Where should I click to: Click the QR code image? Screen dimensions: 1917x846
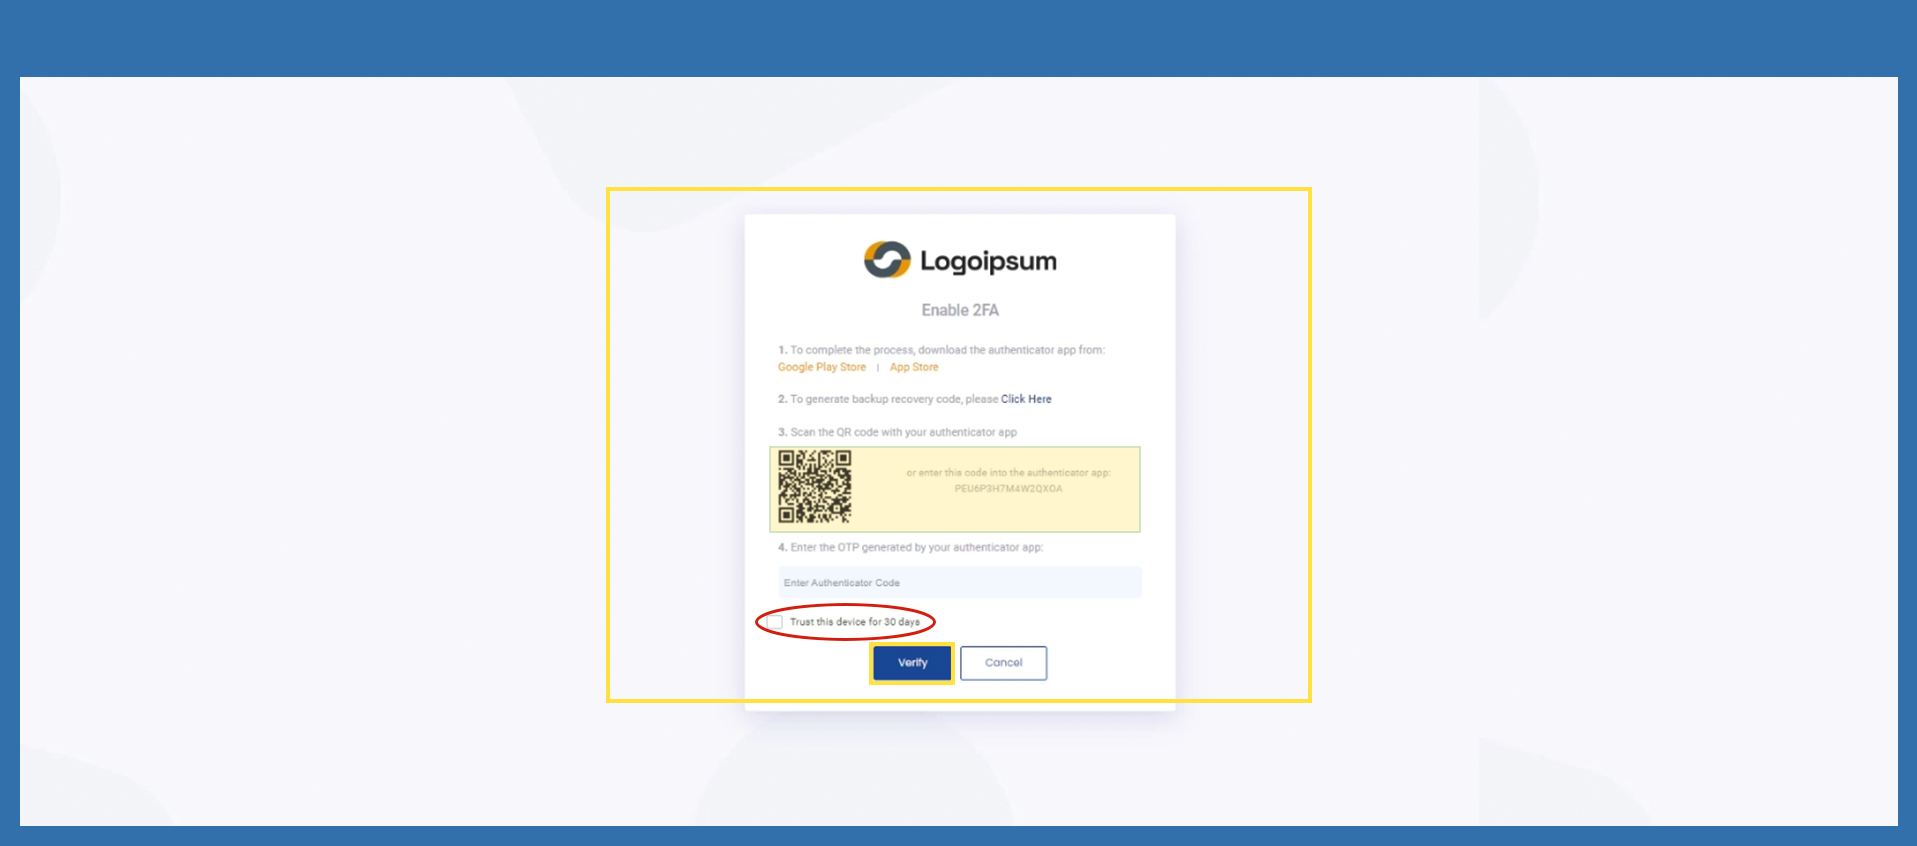pos(815,487)
